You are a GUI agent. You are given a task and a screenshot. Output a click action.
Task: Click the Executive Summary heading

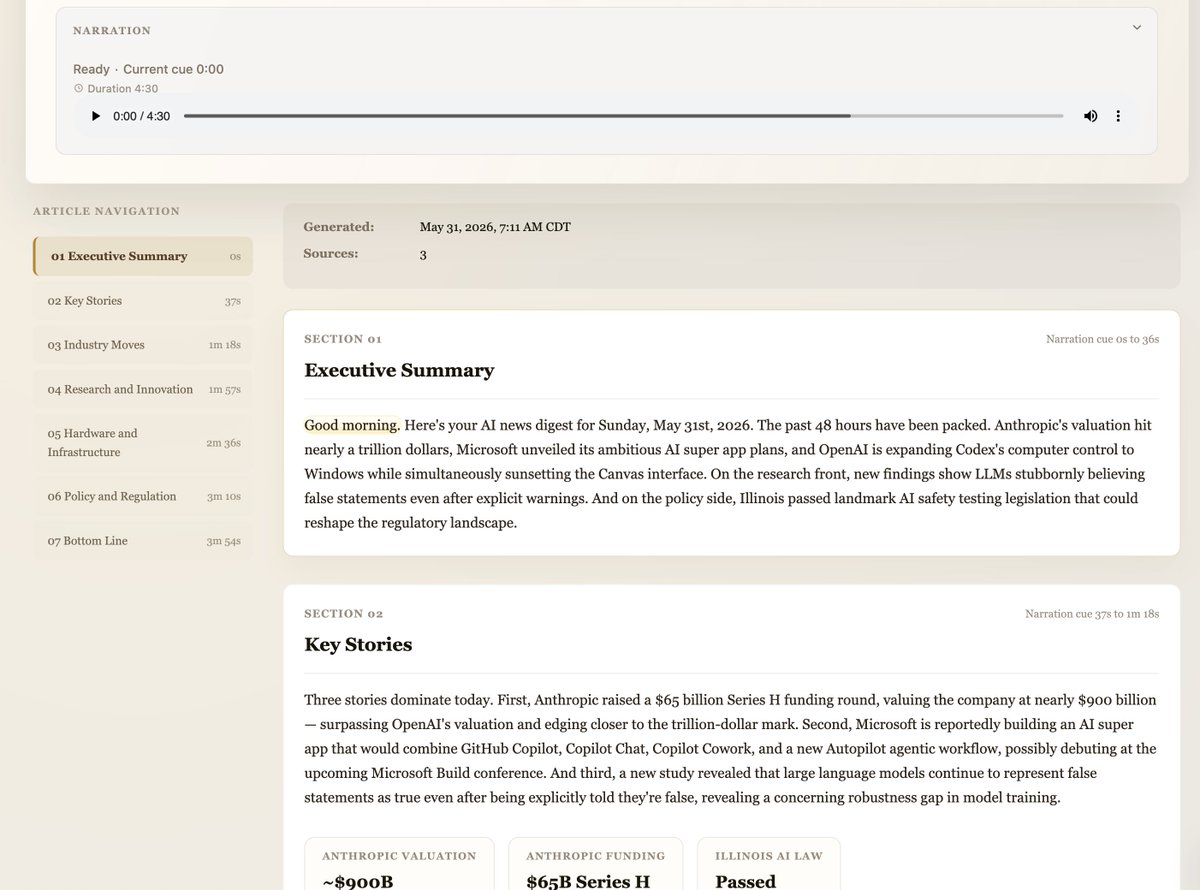pos(399,370)
